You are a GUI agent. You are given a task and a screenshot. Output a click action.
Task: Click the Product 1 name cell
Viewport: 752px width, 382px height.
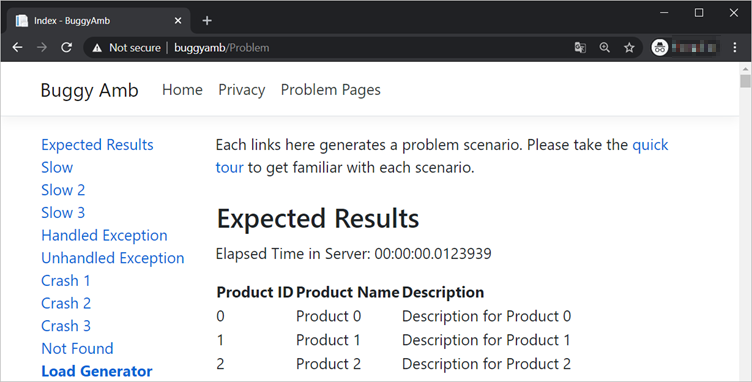coord(328,340)
